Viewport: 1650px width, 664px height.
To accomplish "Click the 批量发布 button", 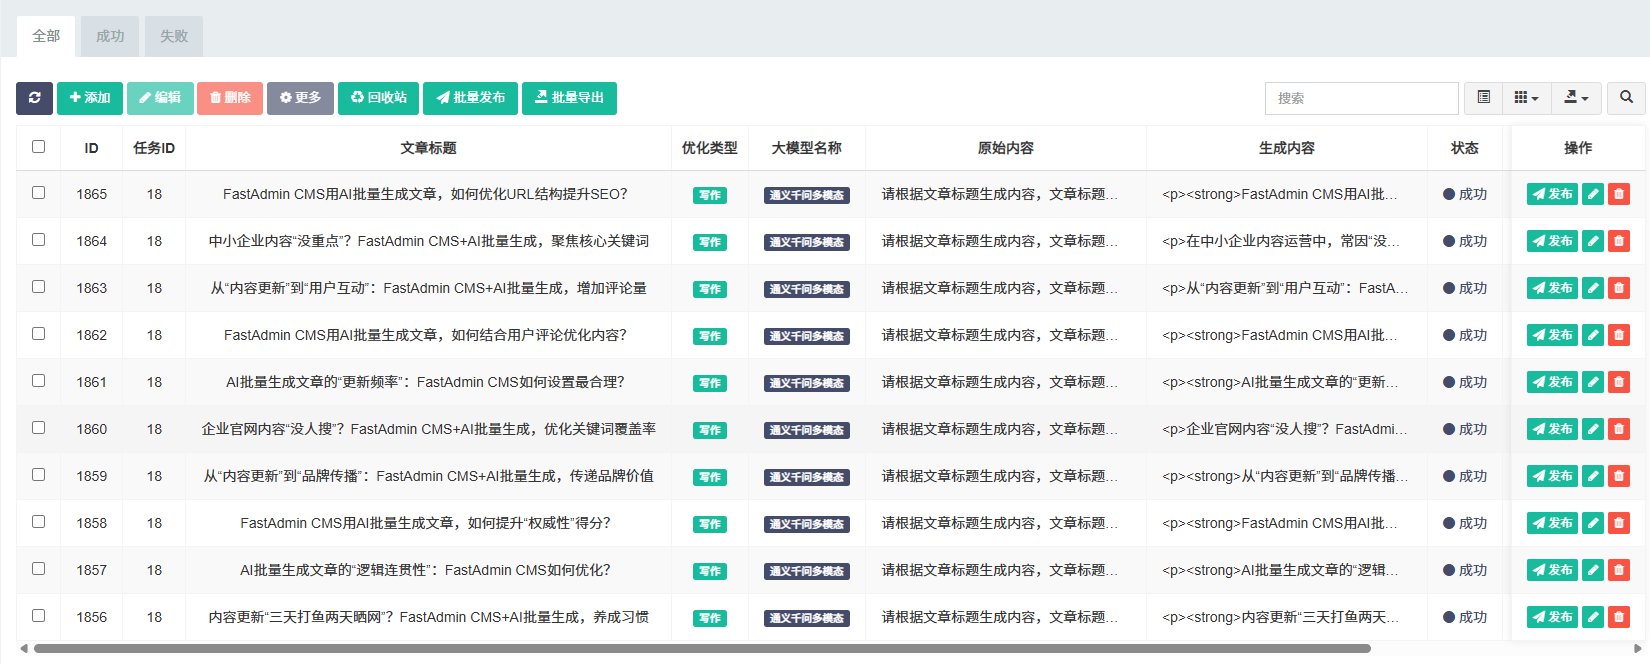I will [471, 98].
